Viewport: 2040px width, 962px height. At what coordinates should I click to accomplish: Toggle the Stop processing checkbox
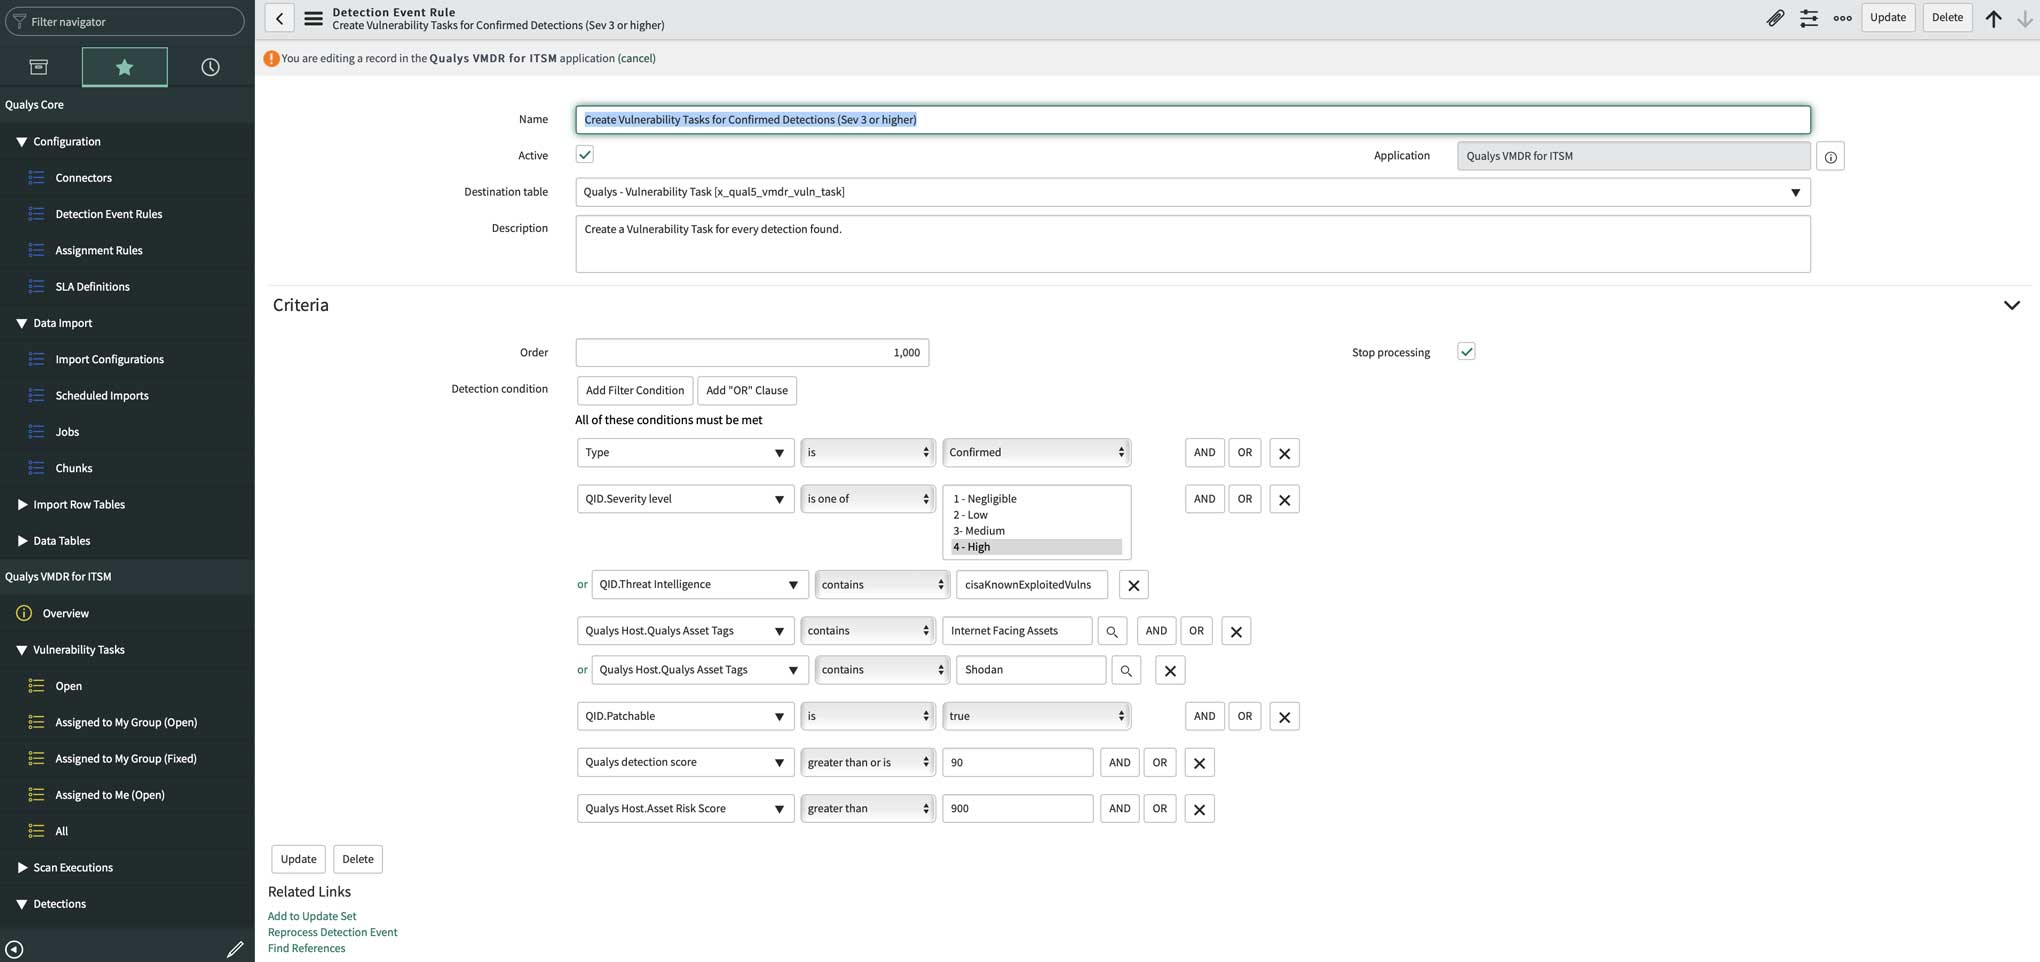1466,351
